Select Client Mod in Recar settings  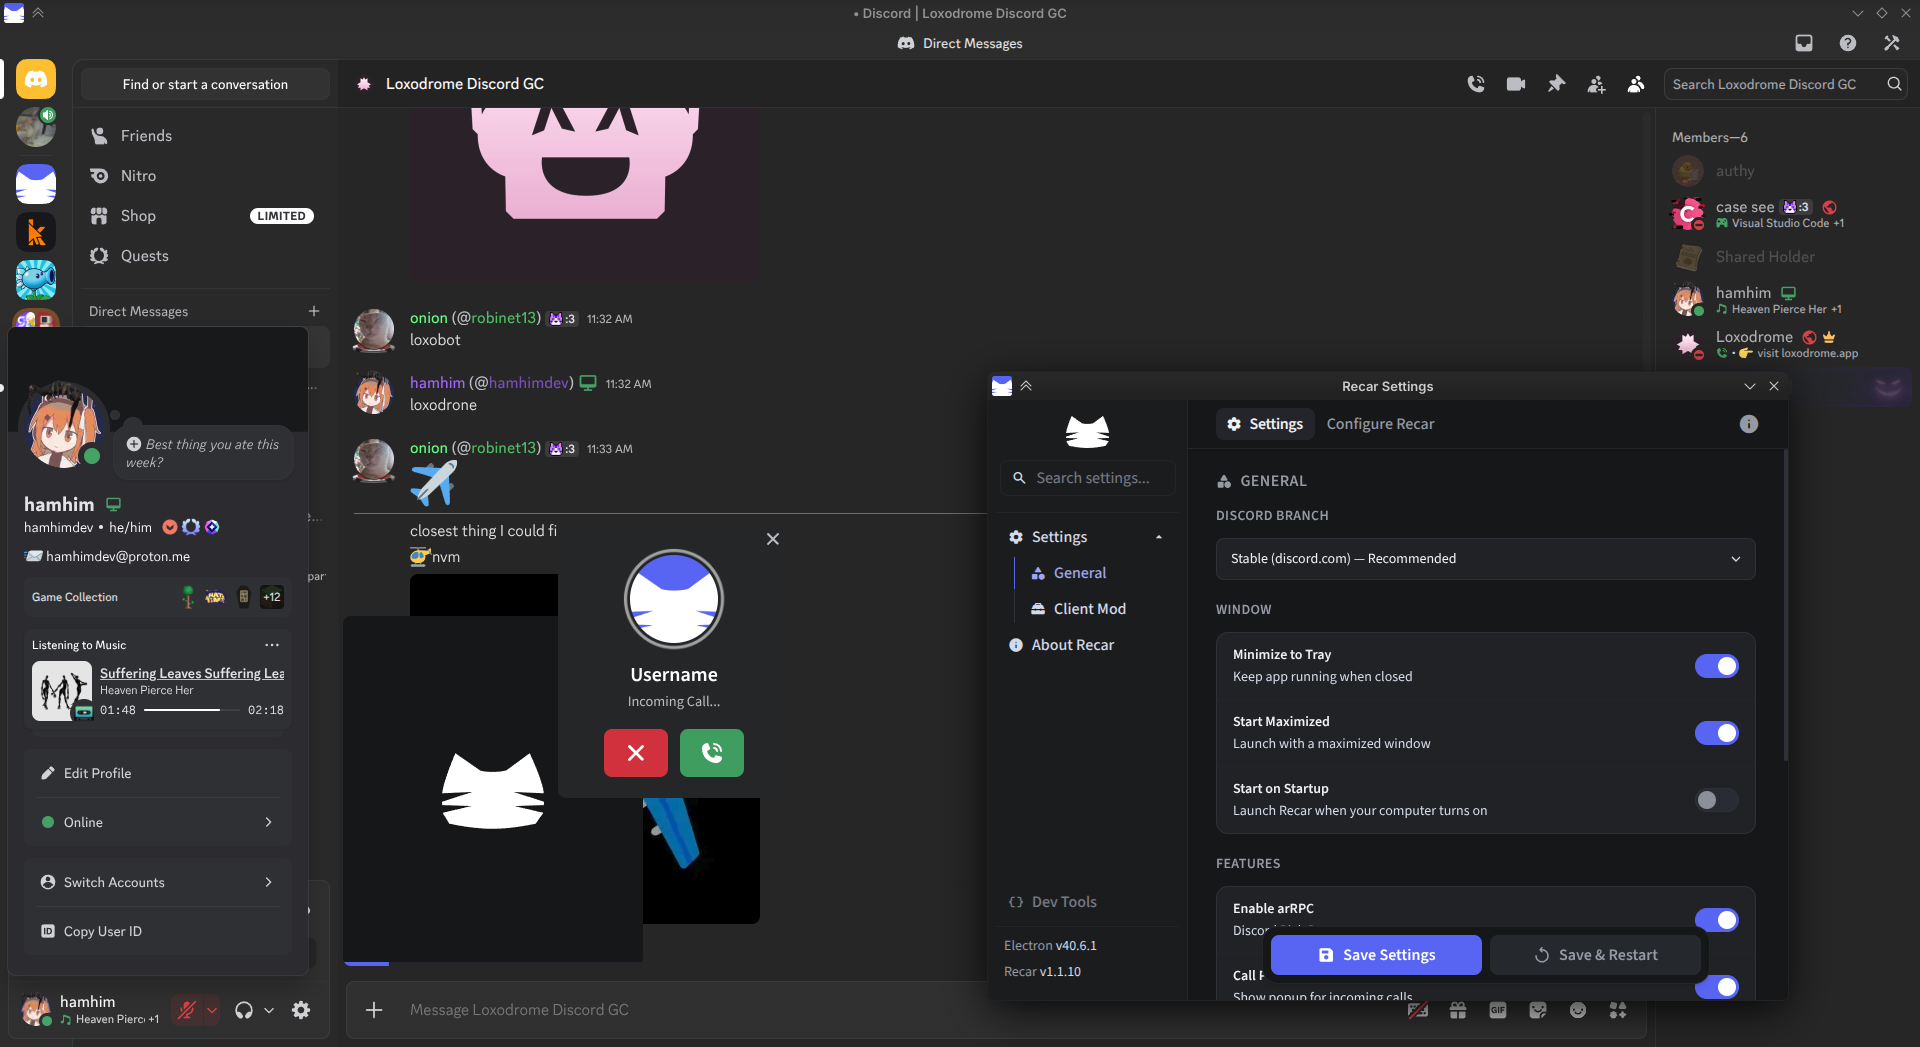point(1089,608)
